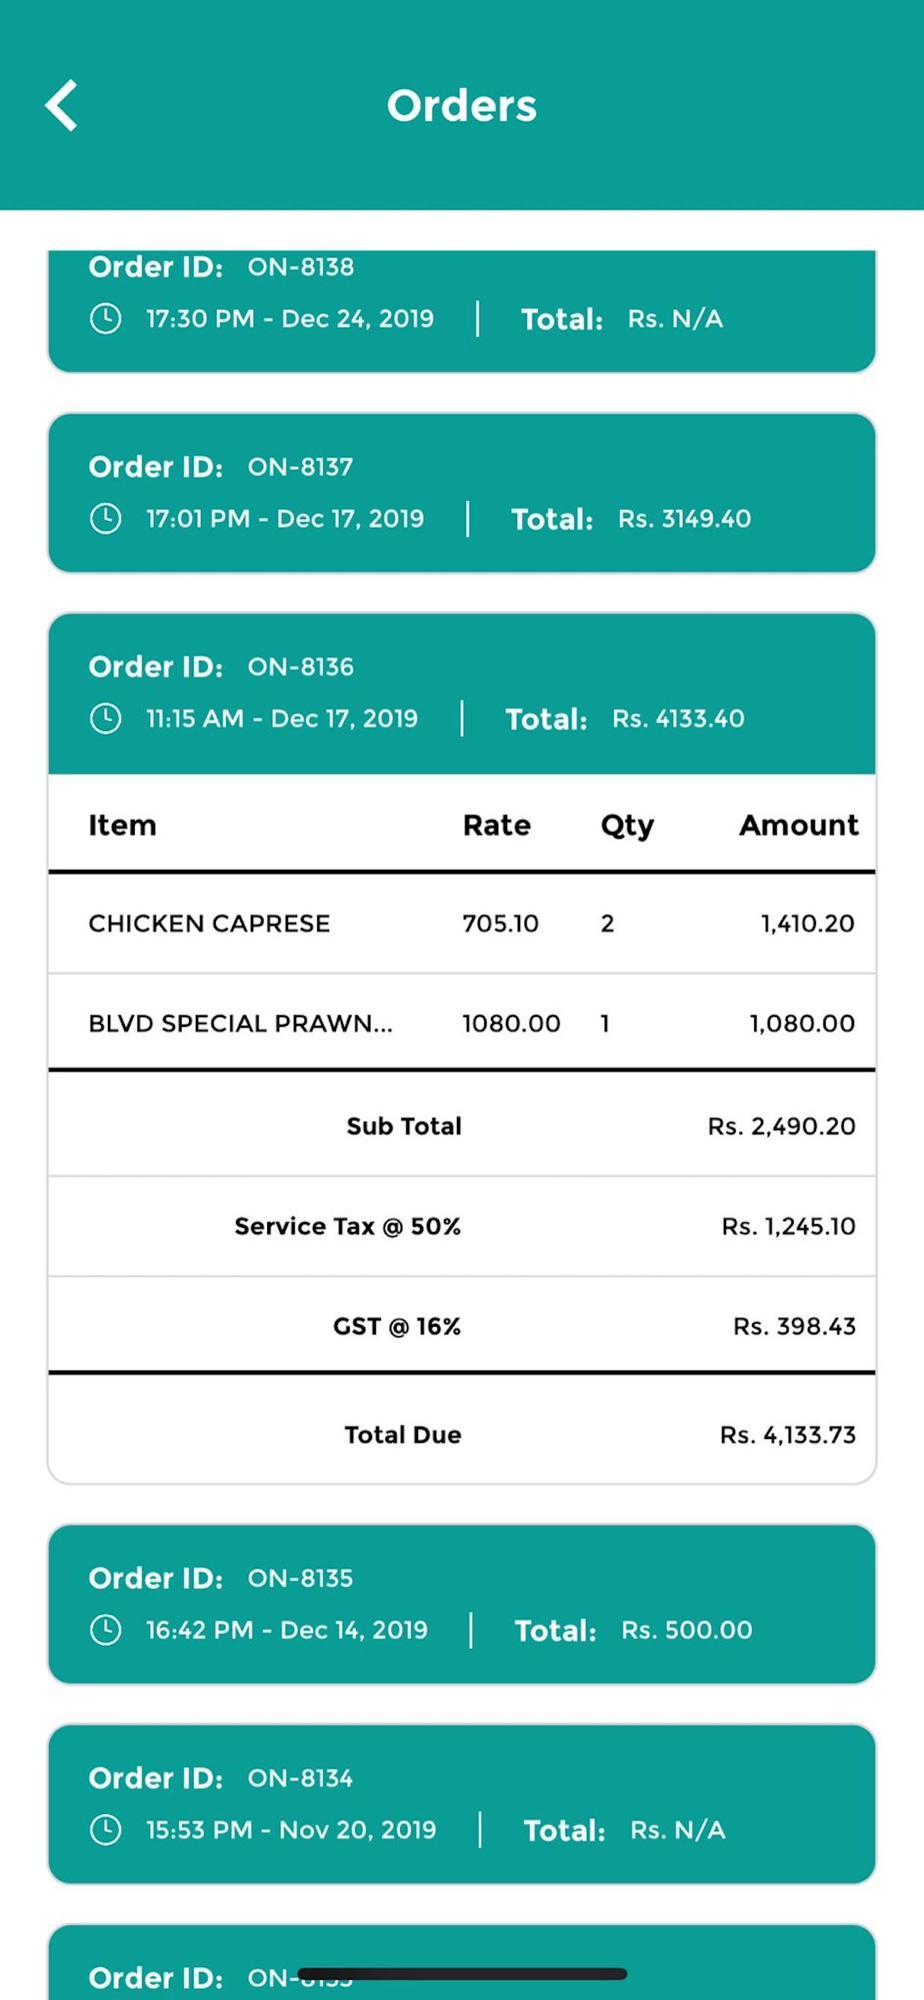The image size is (924, 2000).
Task: Click the Service Tax @ 50% row
Action: point(462,1226)
